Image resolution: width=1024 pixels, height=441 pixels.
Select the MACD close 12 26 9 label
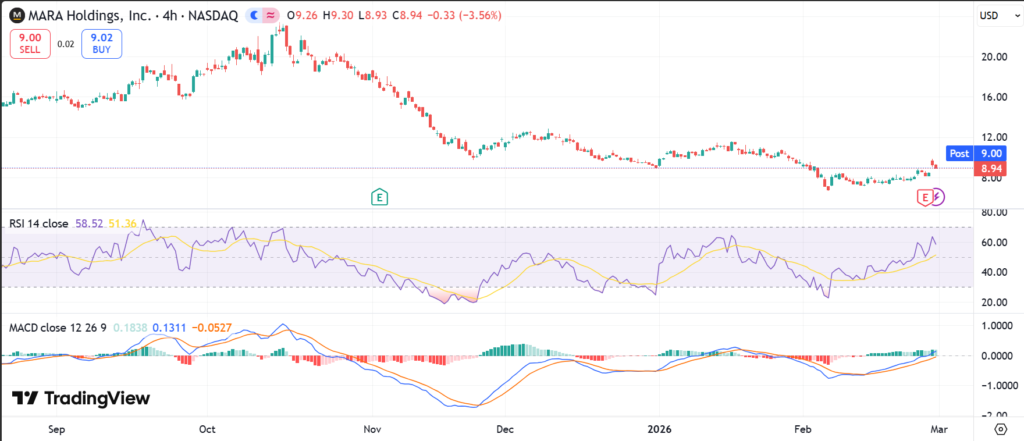[x=56, y=327]
